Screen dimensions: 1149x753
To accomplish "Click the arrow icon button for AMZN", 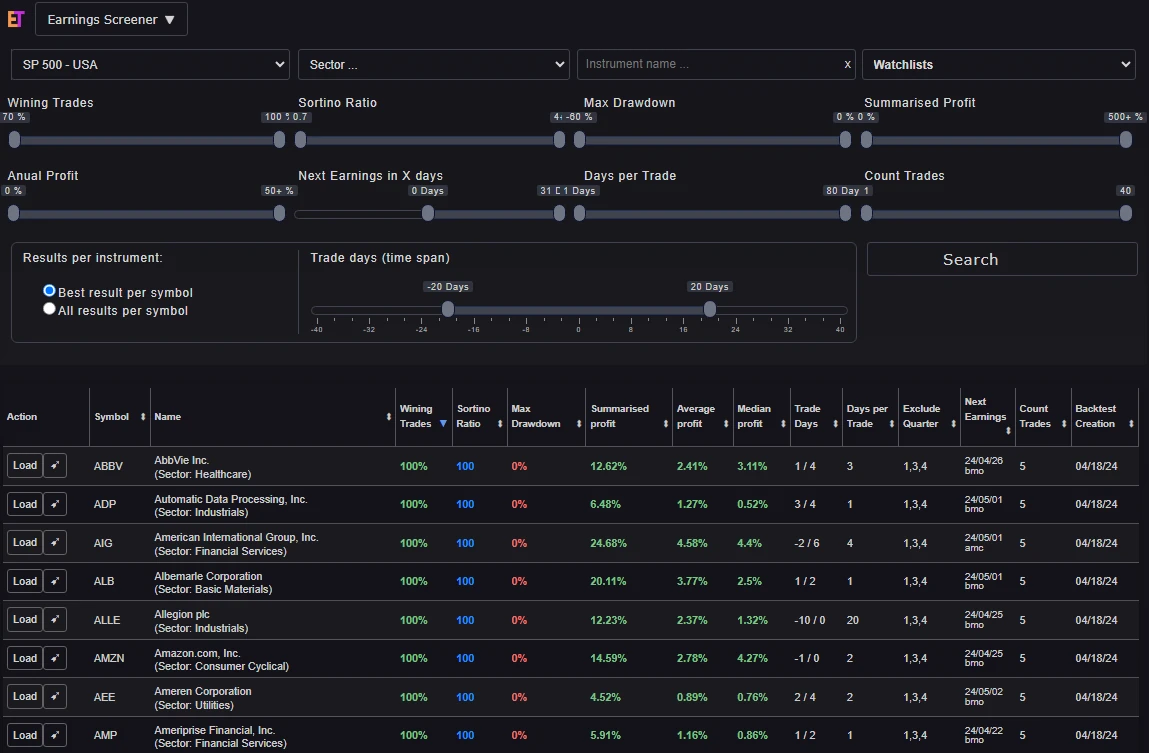I will pos(55,658).
